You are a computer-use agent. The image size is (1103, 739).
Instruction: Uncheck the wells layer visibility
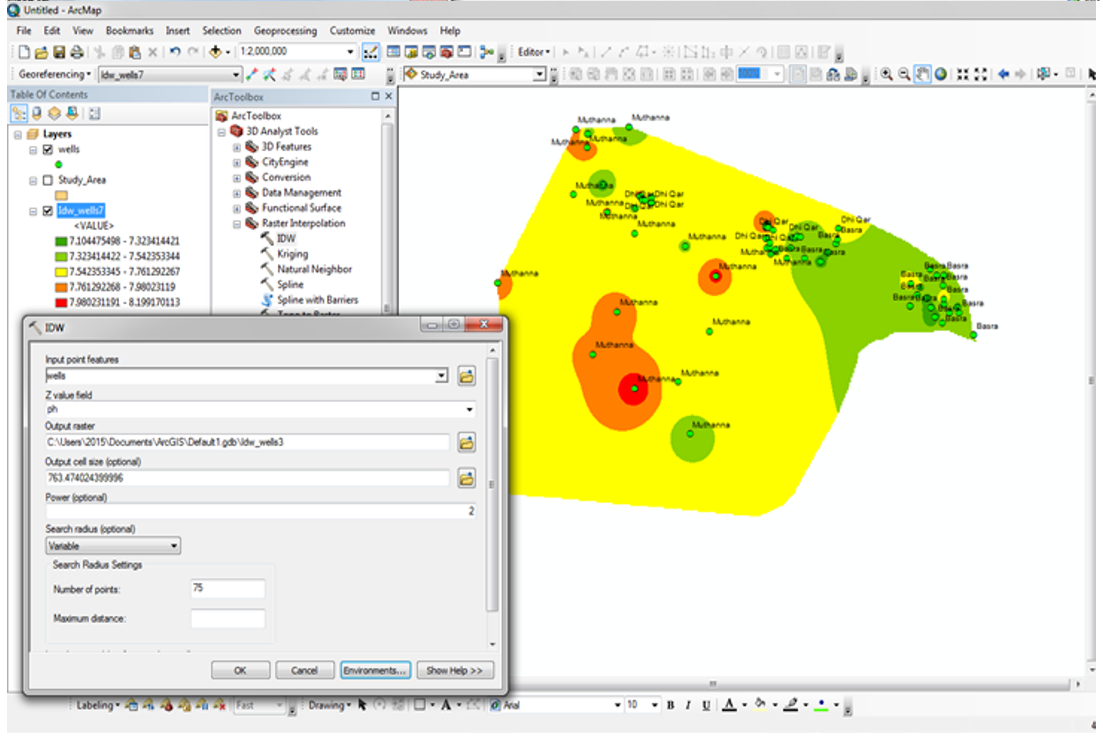point(48,150)
